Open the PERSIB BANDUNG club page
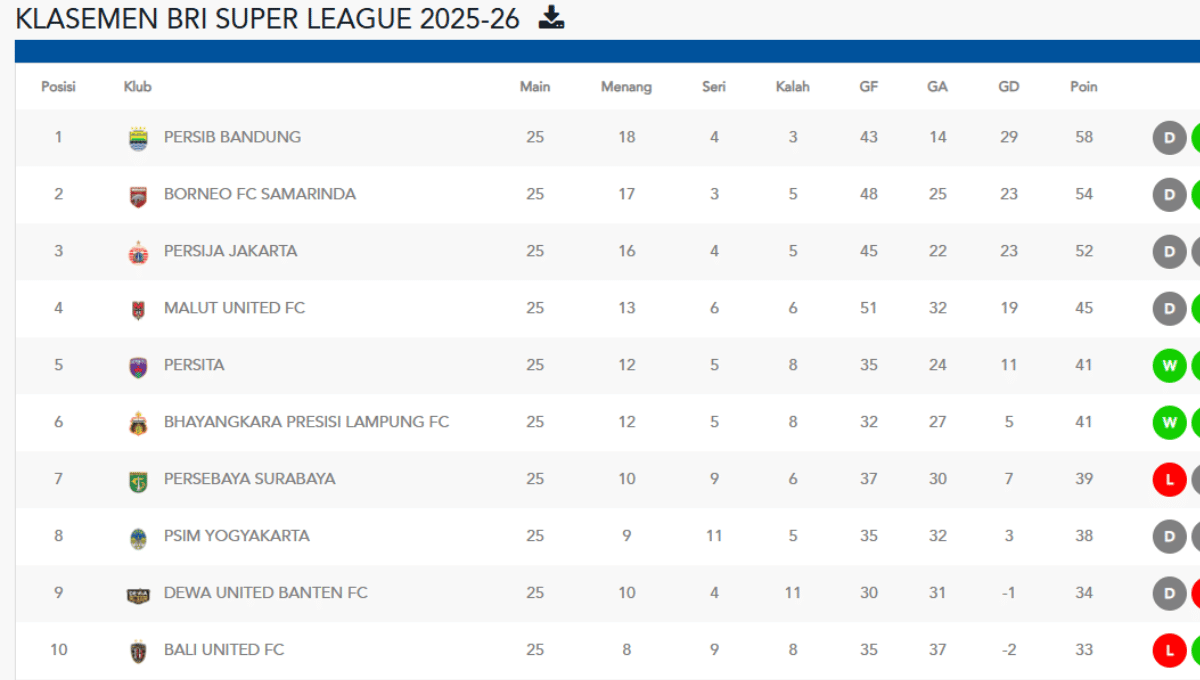The height and width of the screenshot is (680, 1200). [232, 137]
